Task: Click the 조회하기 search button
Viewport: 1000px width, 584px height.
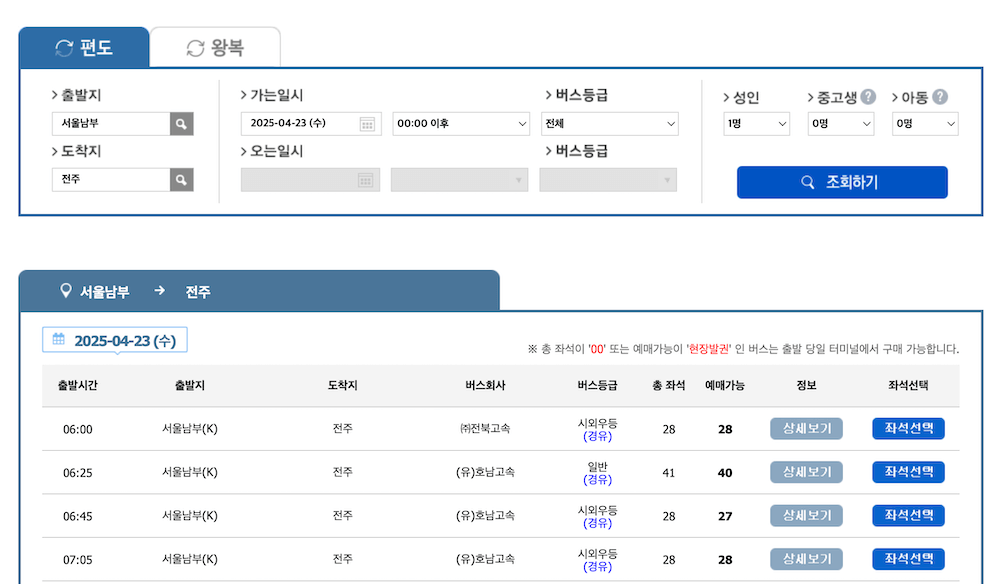Action: [842, 182]
